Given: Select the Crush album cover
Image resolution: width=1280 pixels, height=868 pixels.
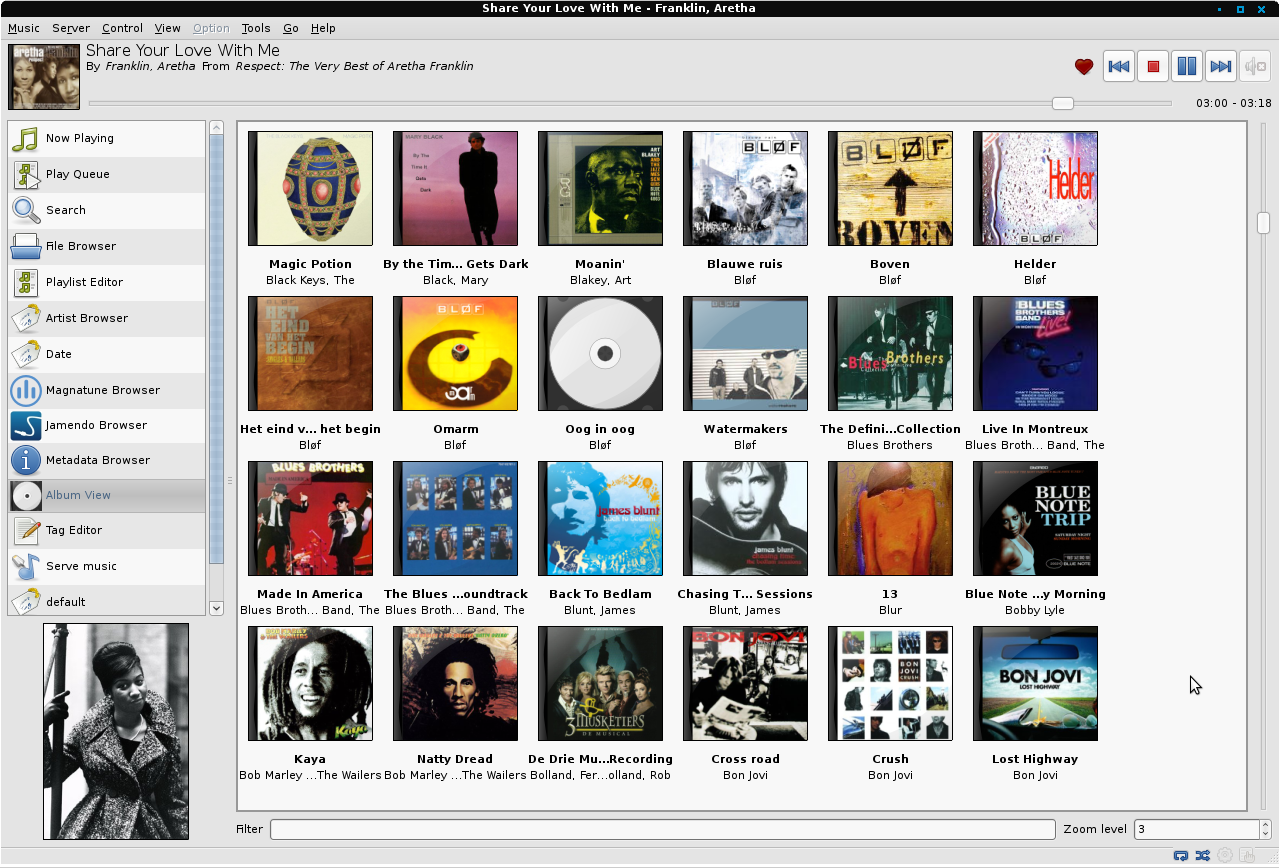Looking at the screenshot, I should coord(890,683).
